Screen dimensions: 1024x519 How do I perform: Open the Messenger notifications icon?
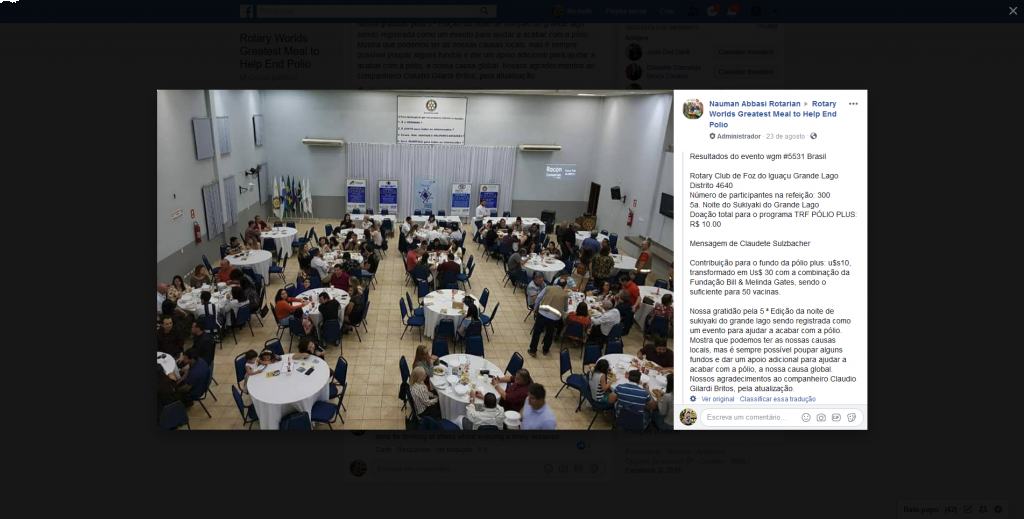tap(712, 11)
